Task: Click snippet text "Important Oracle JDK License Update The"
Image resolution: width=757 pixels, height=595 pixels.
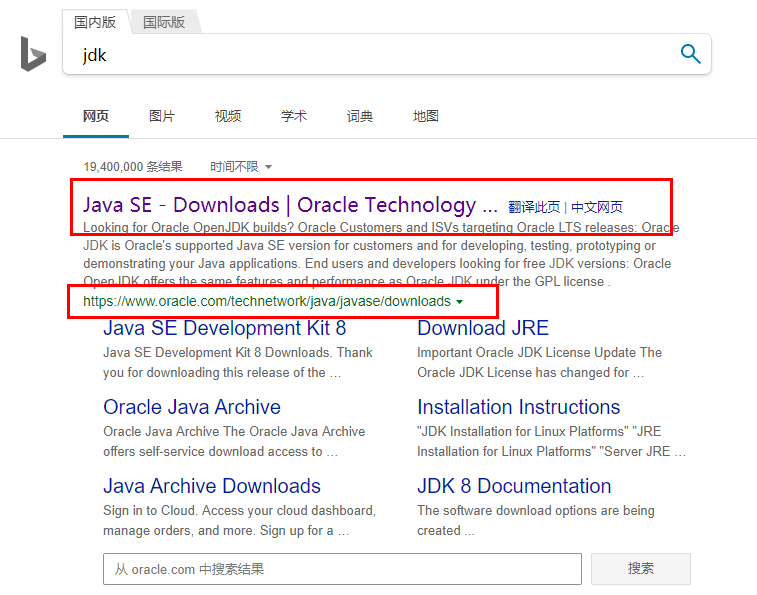Action: pos(539,353)
